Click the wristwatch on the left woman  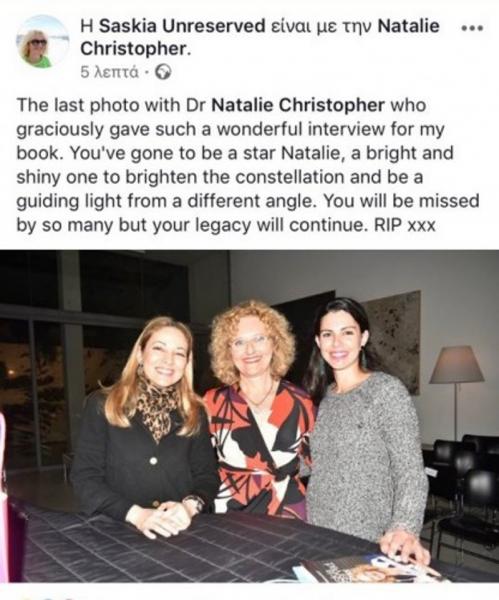(193, 504)
